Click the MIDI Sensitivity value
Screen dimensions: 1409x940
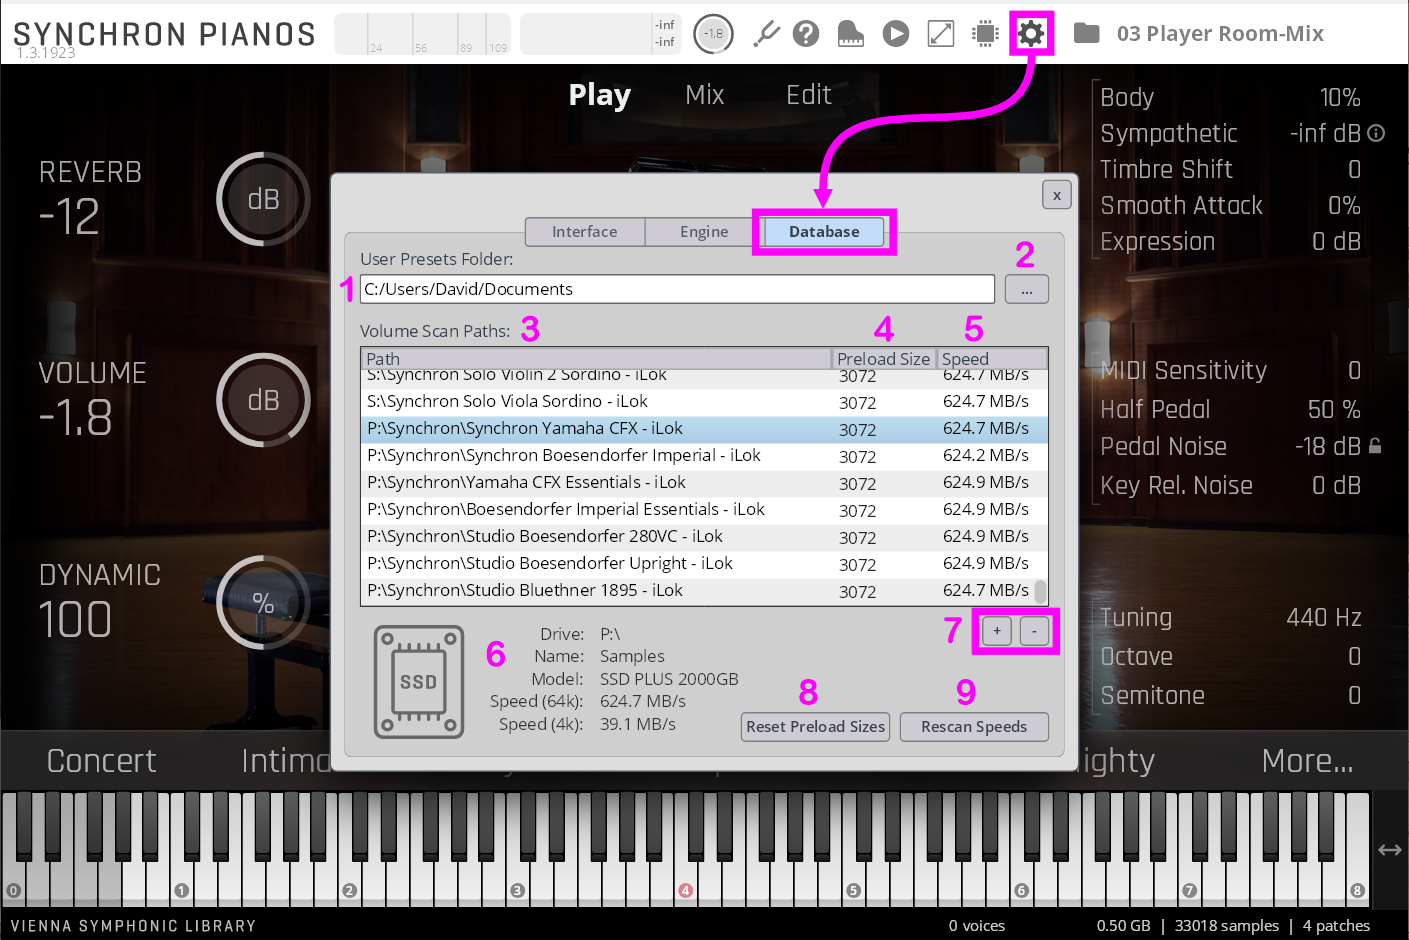[1354, 371]
